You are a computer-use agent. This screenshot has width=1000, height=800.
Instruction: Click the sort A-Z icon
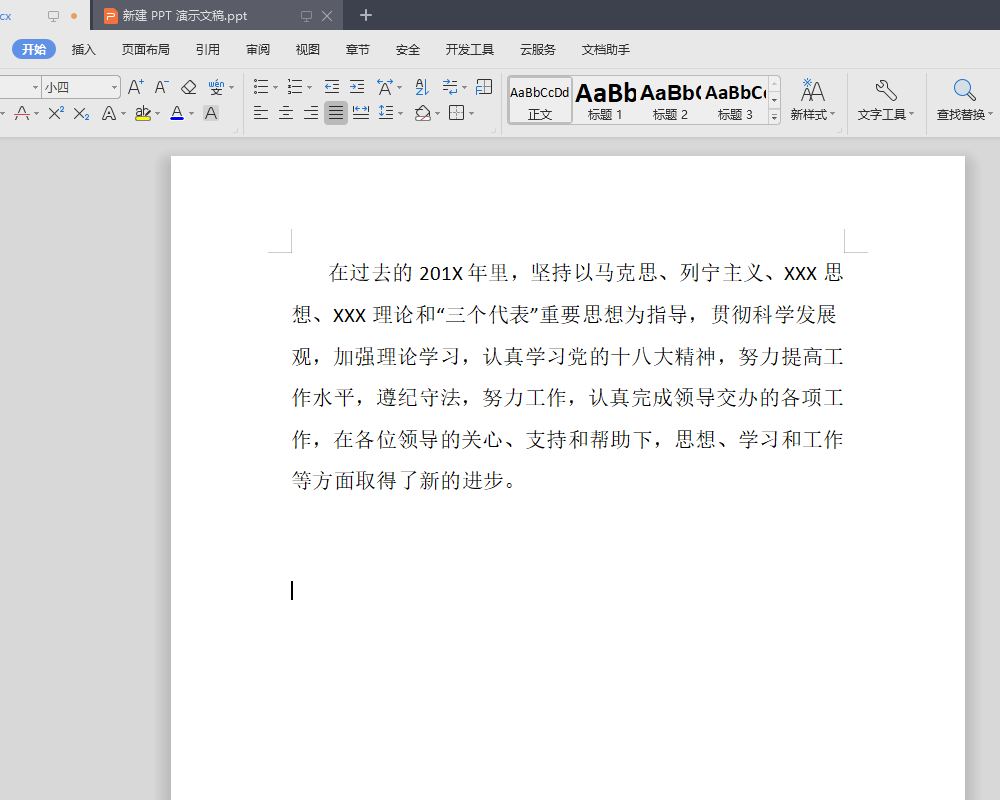click(x=421, y=87)
